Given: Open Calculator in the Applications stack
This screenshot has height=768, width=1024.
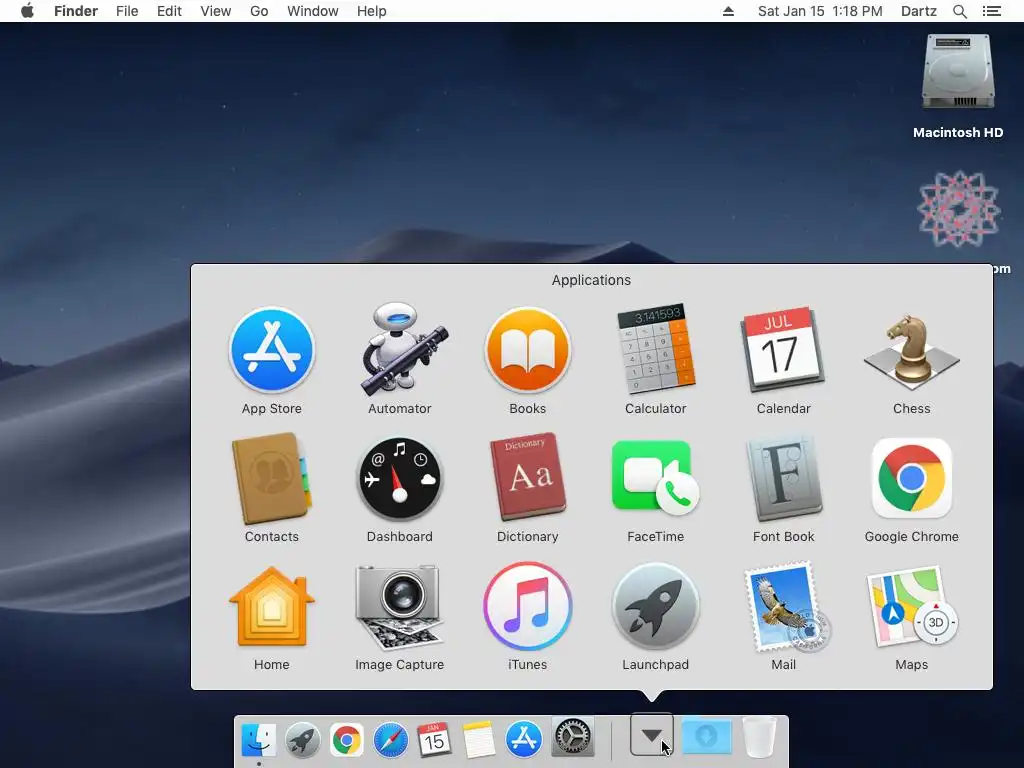Looking at the screenshot, I should 656,349.
